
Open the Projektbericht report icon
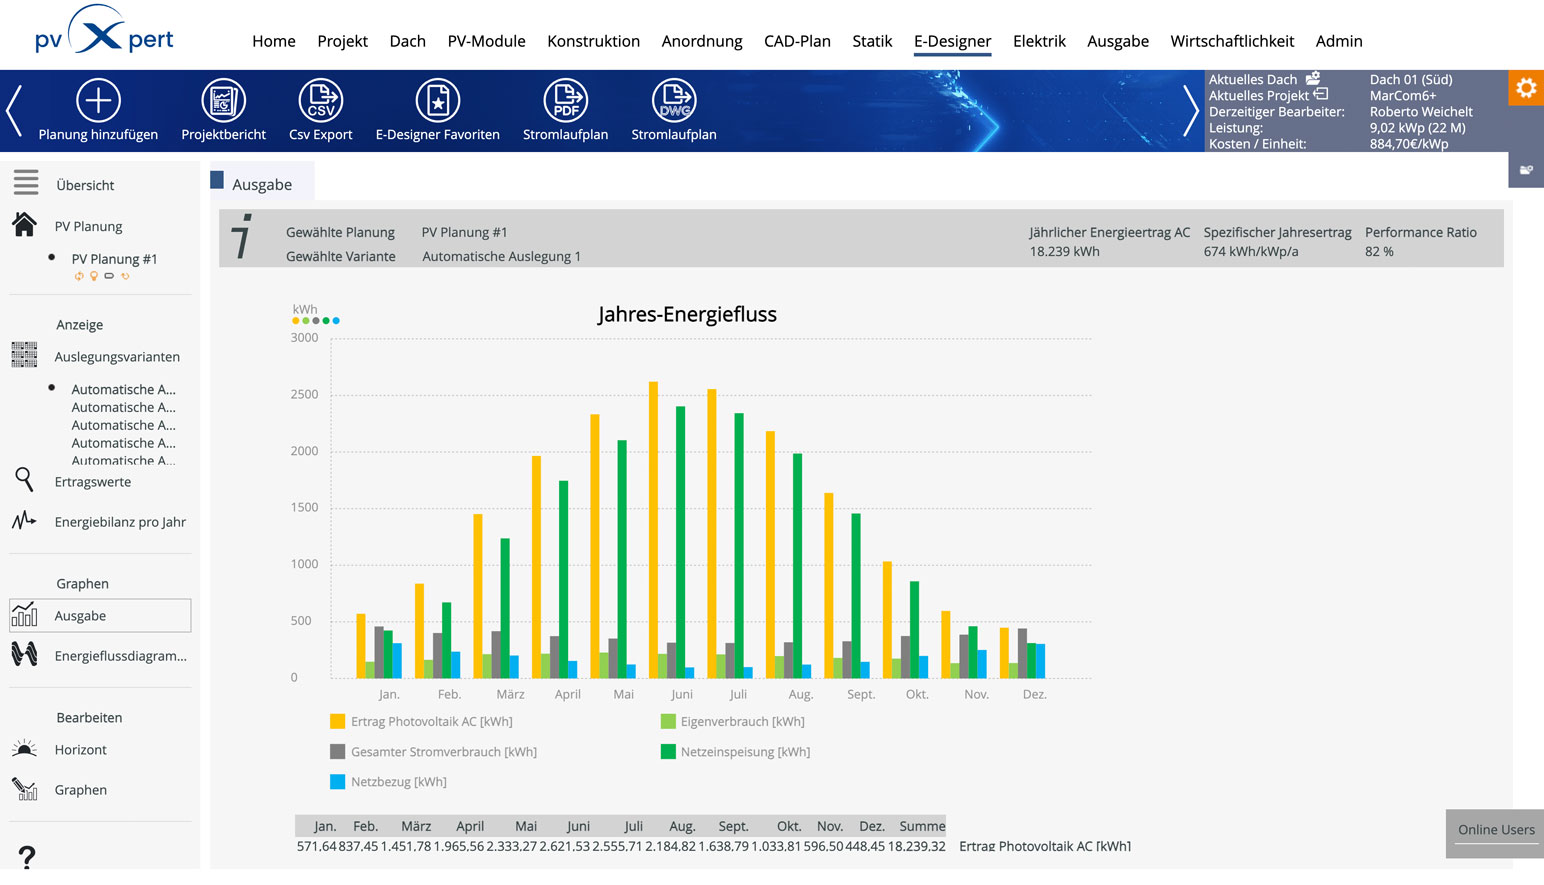coord(223,101)
